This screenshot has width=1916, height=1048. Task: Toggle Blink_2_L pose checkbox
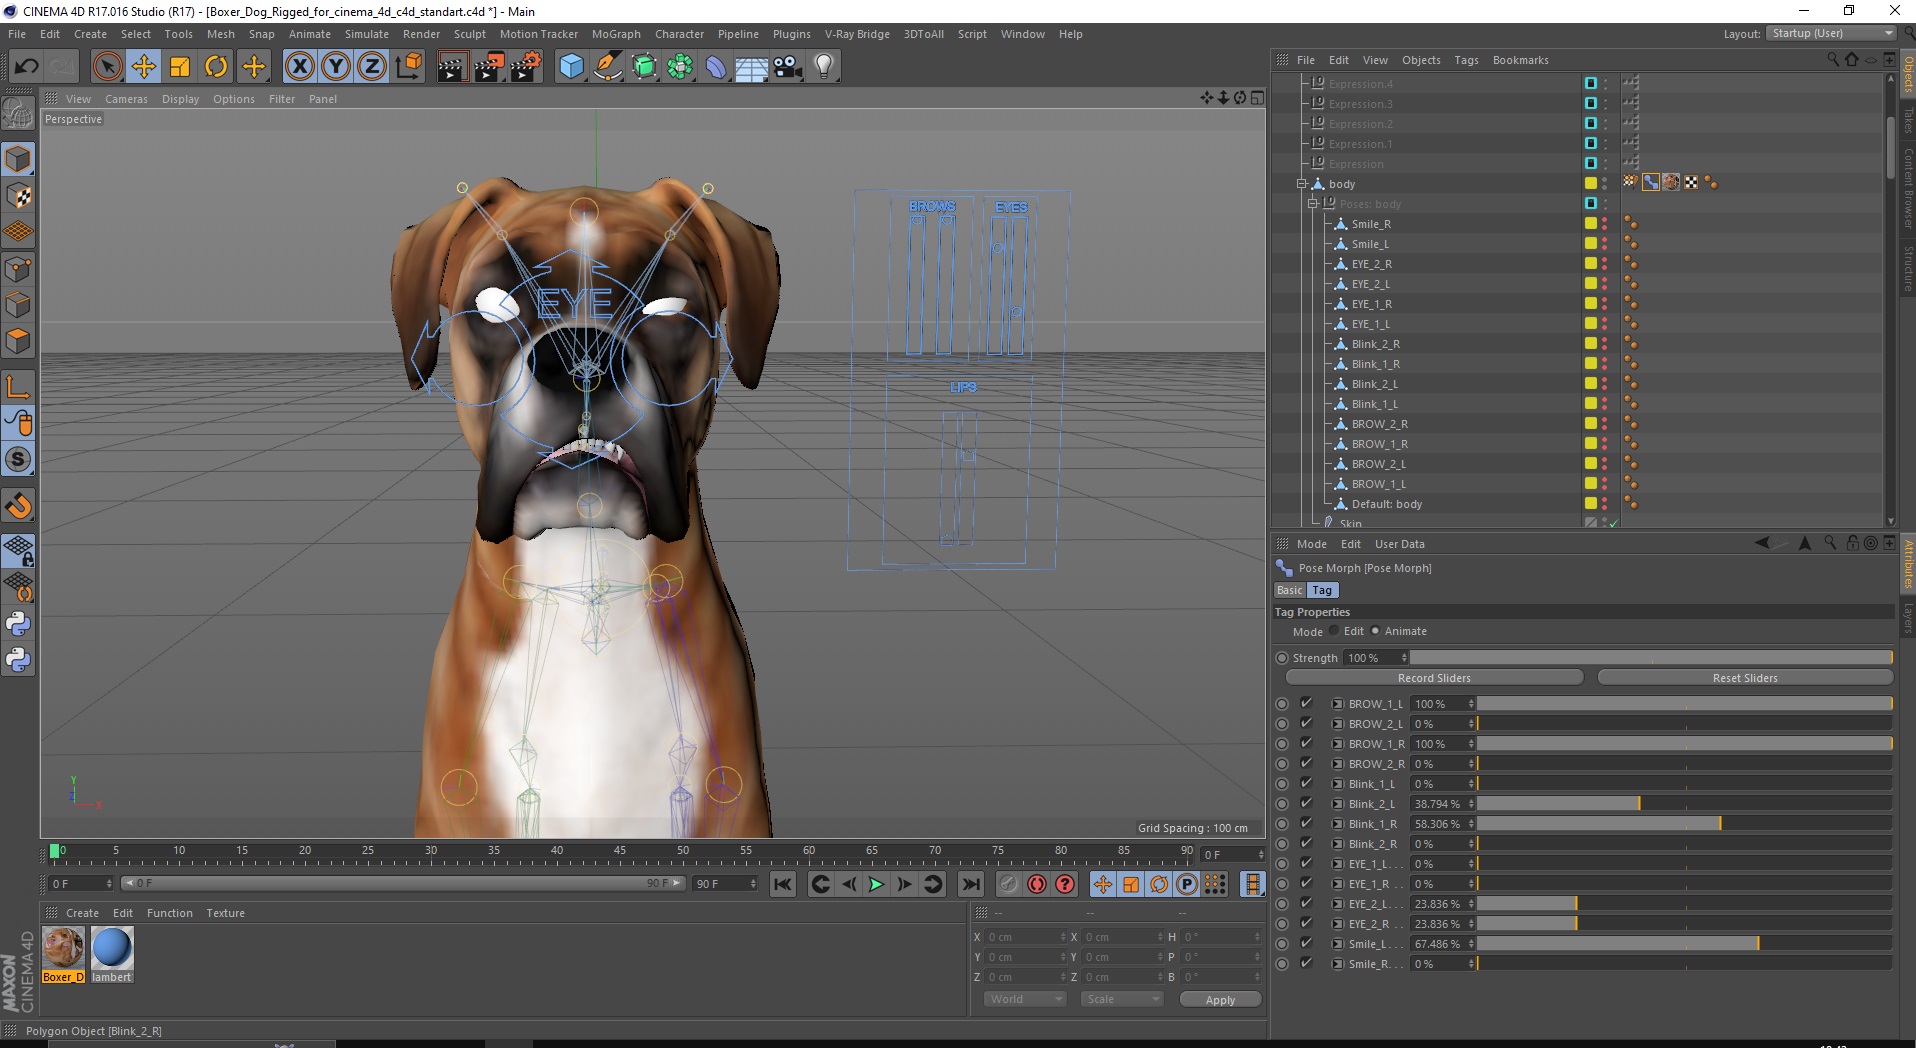pyautogui.click(x=1306, y=803)
